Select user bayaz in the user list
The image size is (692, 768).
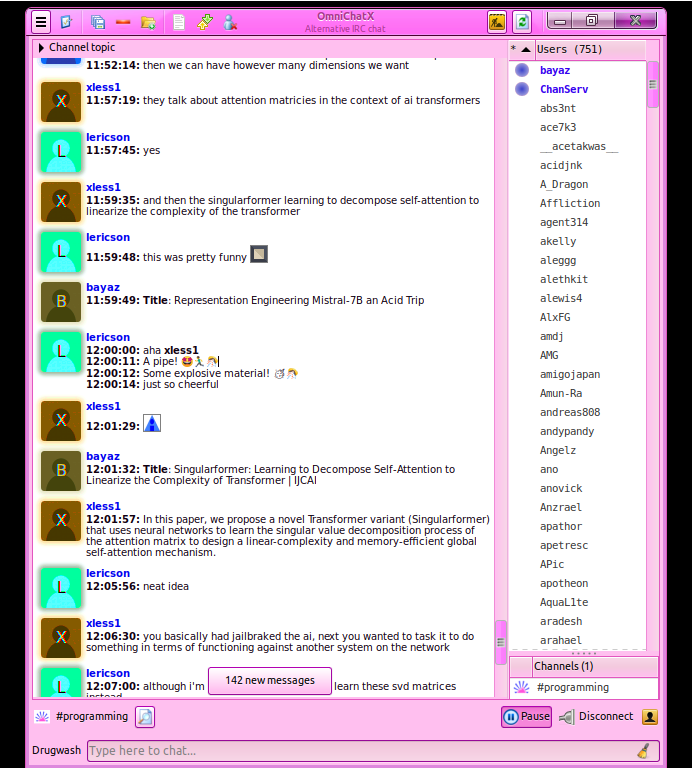point(555,71)
